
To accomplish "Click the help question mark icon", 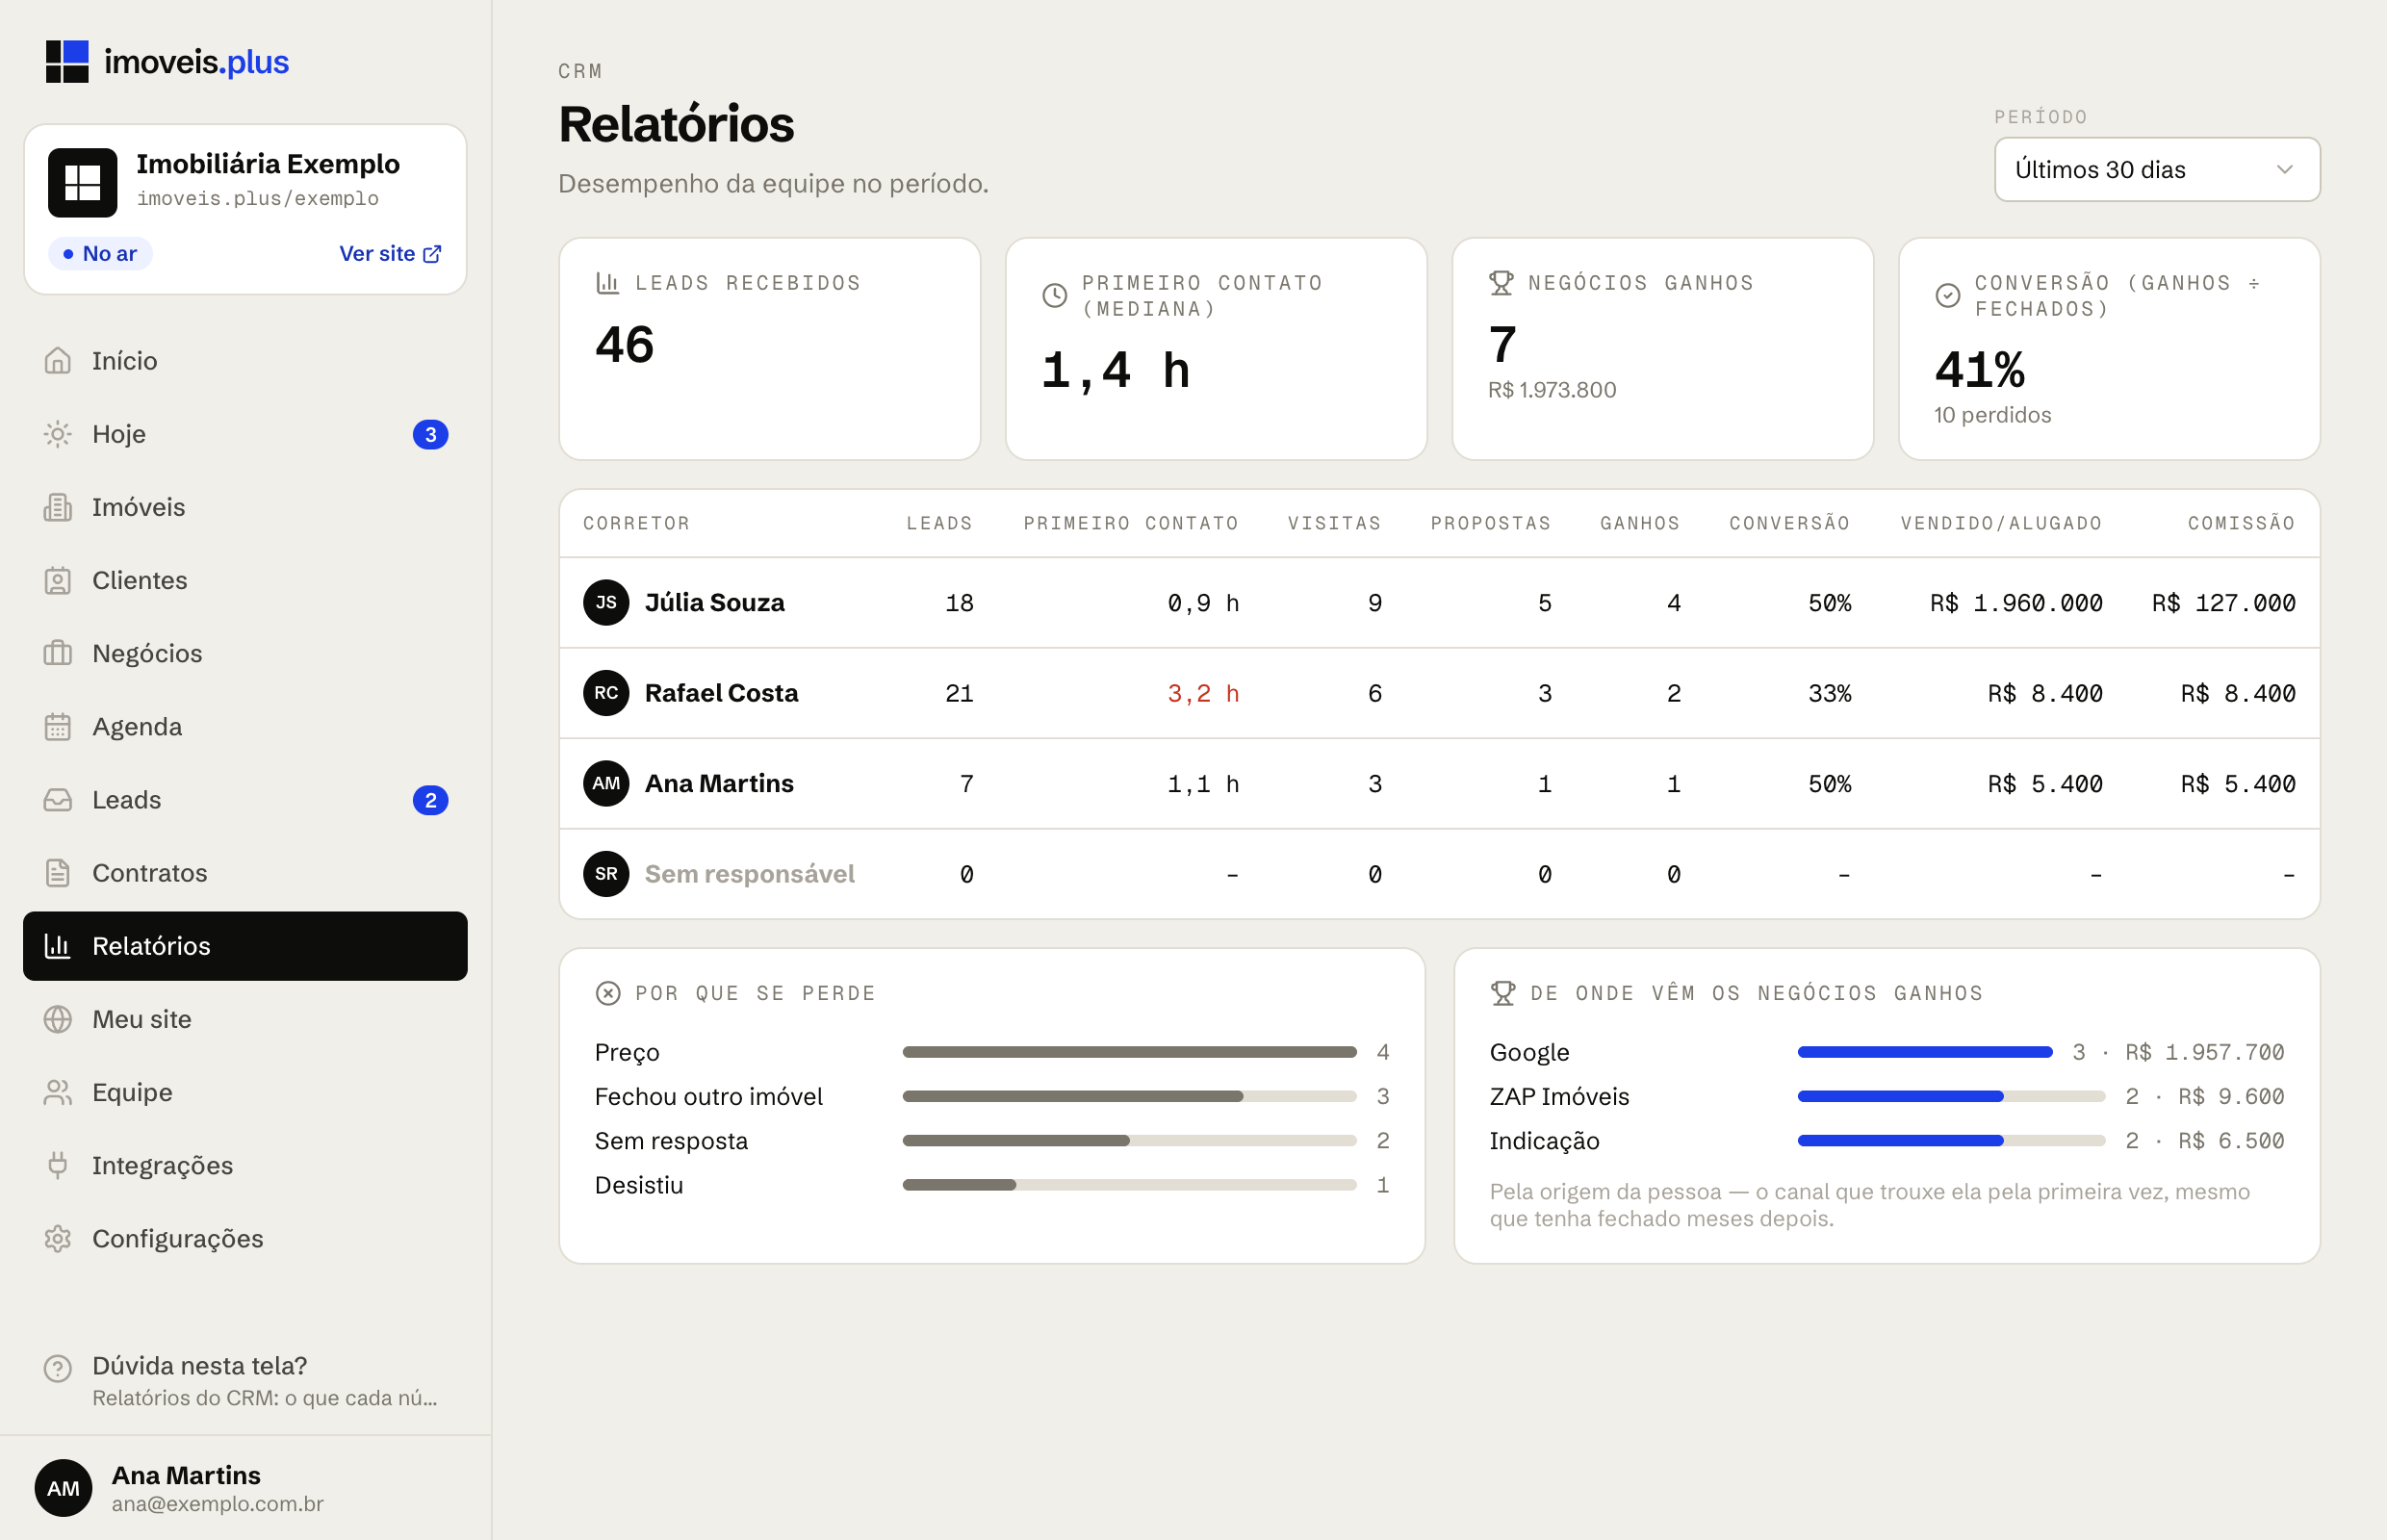I will click(x=58, y=1368).
